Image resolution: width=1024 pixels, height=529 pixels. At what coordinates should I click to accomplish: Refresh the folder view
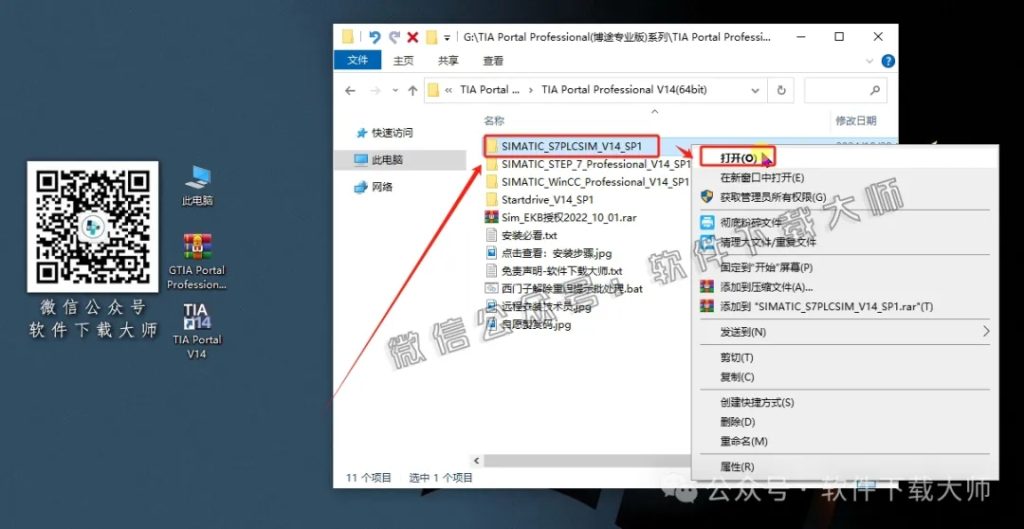coord(780,91)
